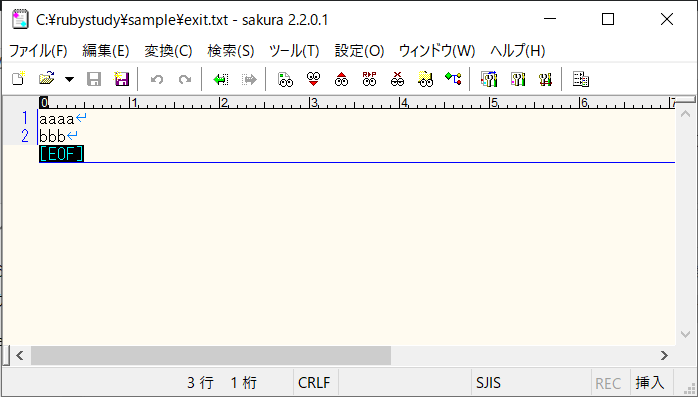Open Grep with the folder binoculars icon
The image size is (698, 397).
click(426, 79)
